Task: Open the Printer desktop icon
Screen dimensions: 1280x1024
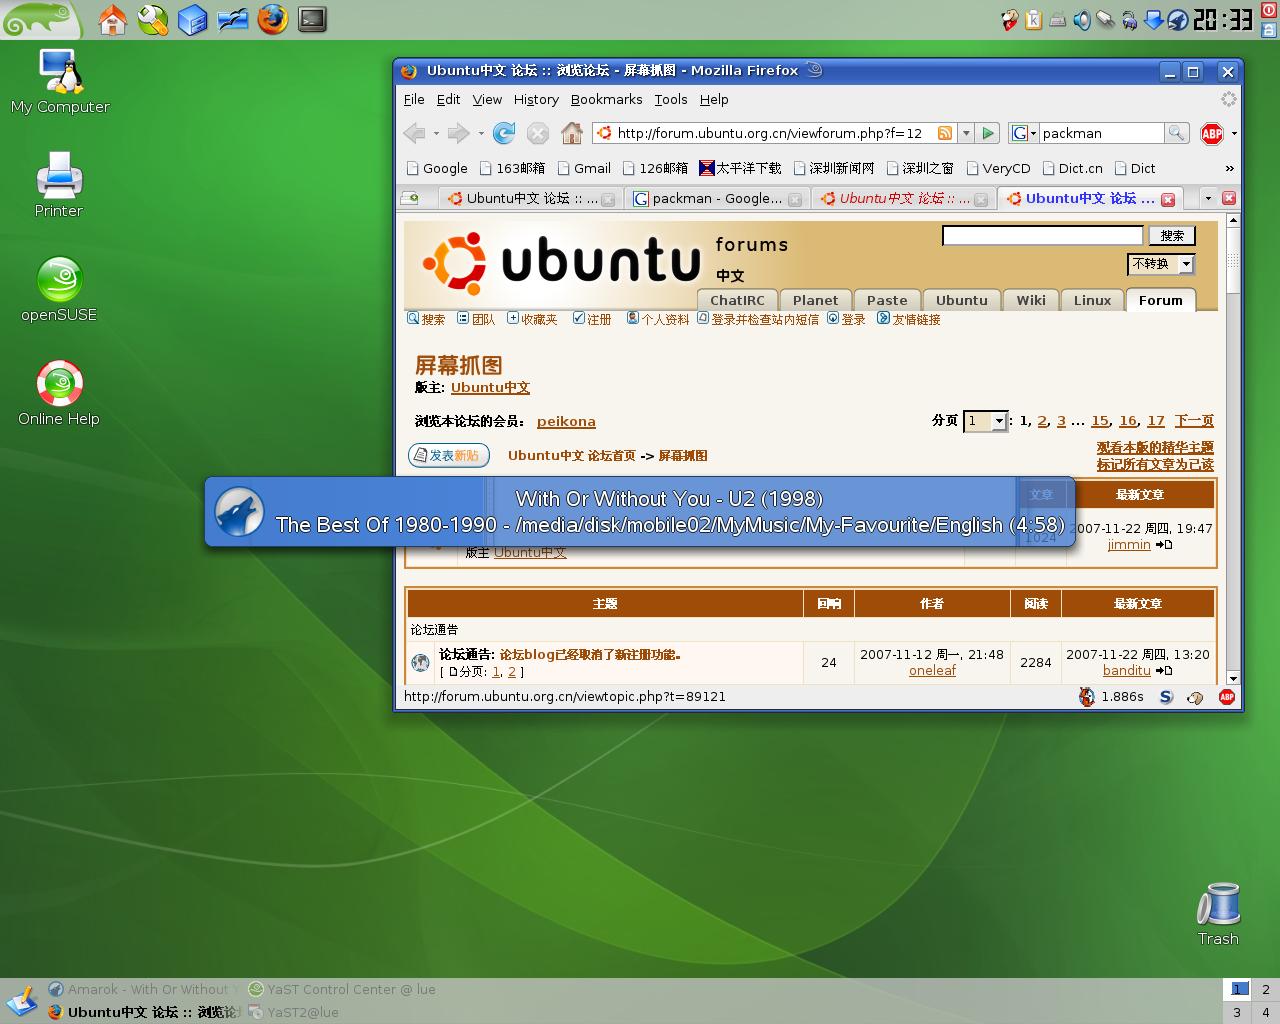Action: click(59, 185)
